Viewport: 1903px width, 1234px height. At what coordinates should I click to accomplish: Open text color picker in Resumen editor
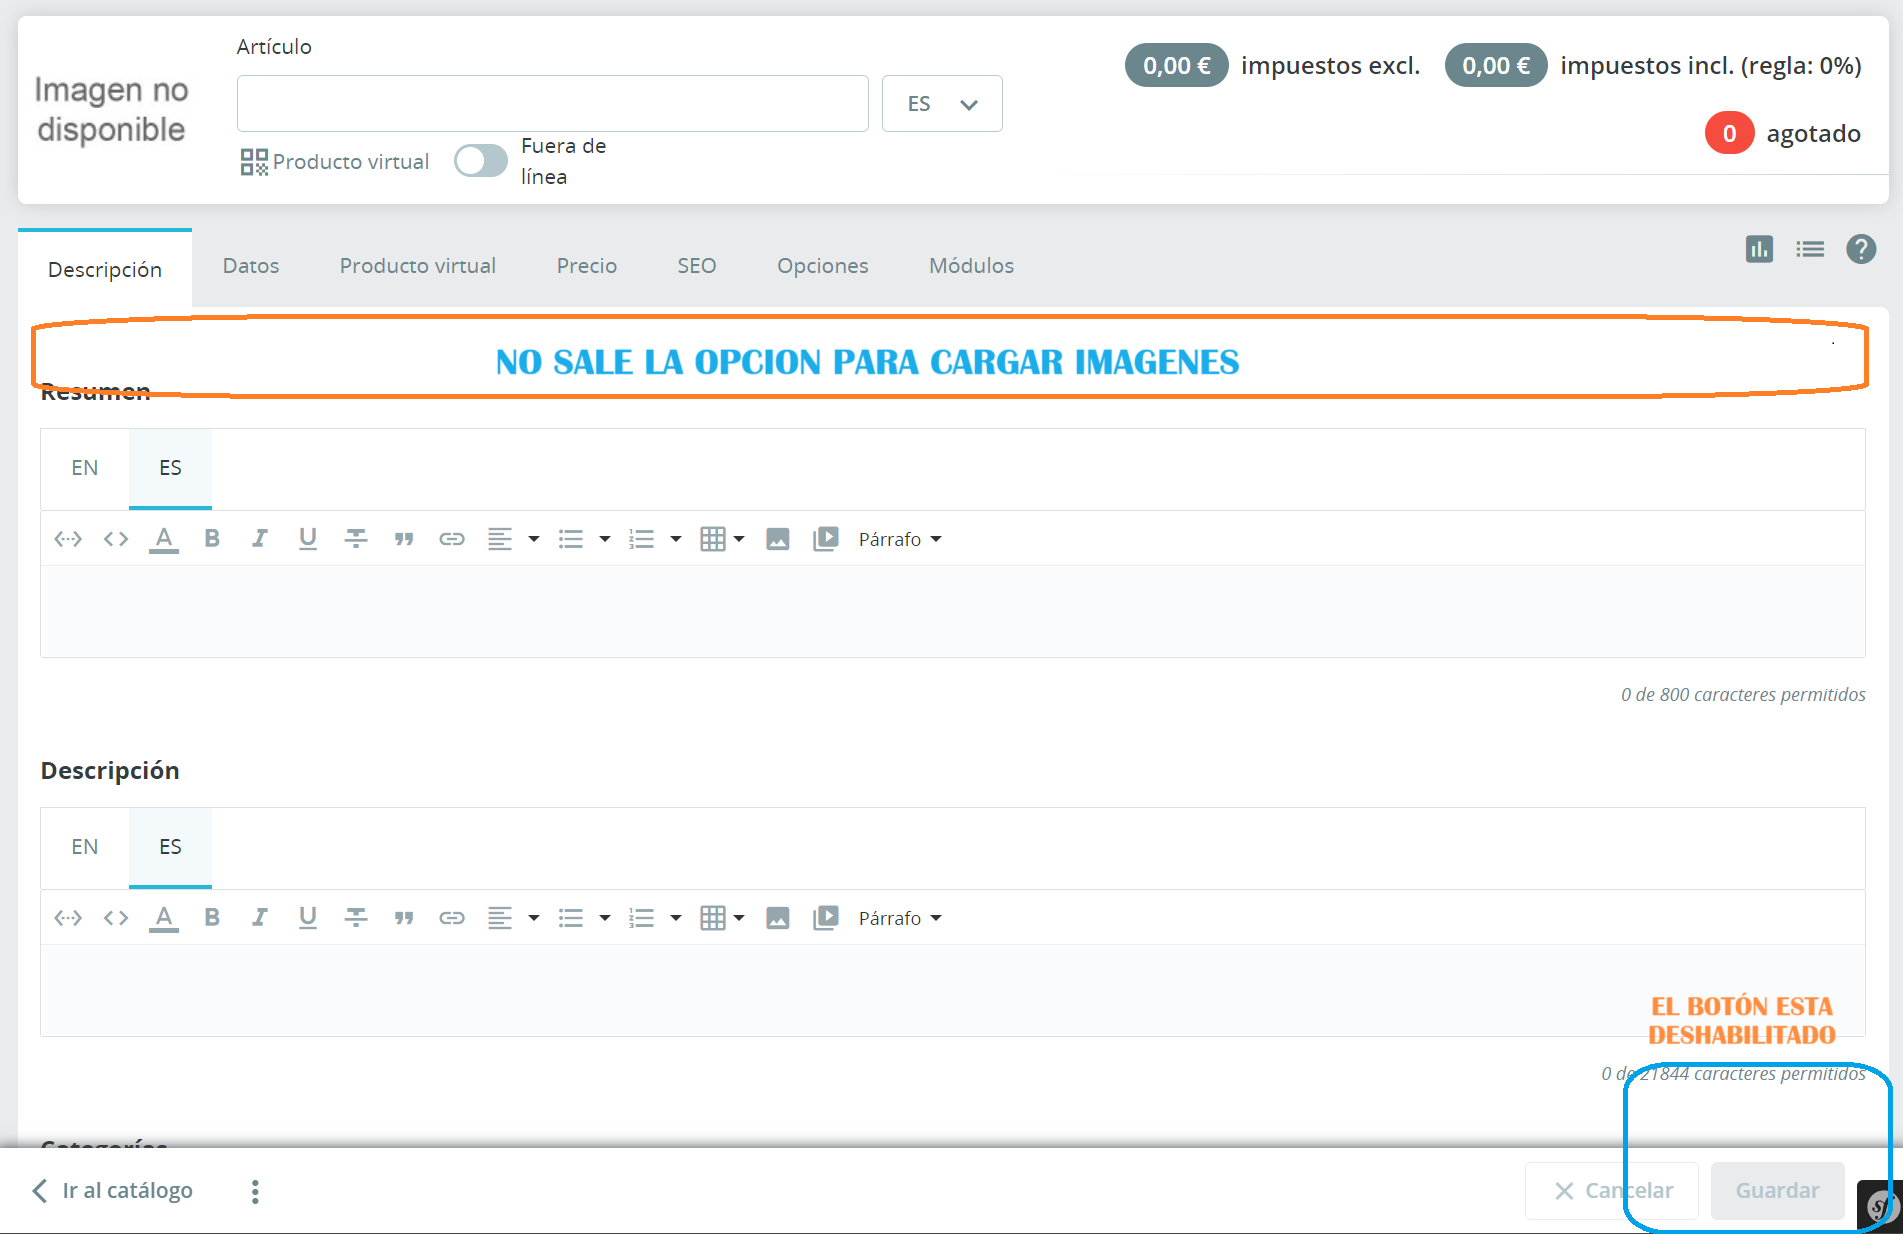coord(164,539)
